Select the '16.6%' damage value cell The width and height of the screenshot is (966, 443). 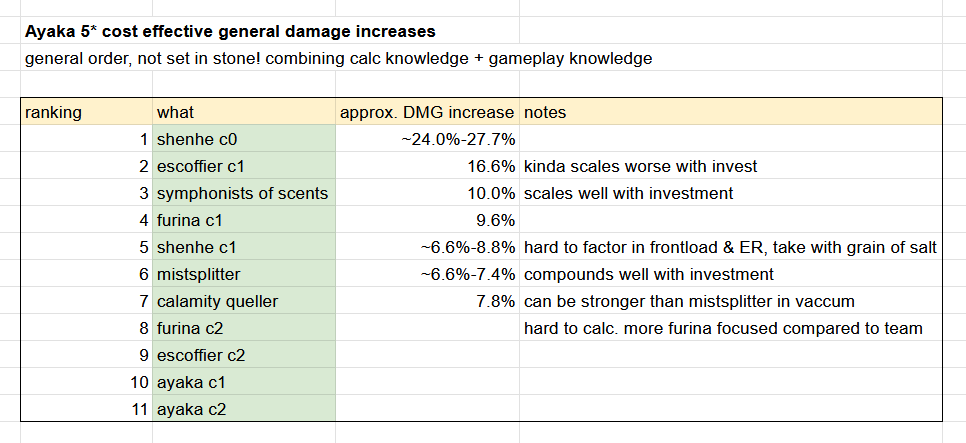coord(428,166)
